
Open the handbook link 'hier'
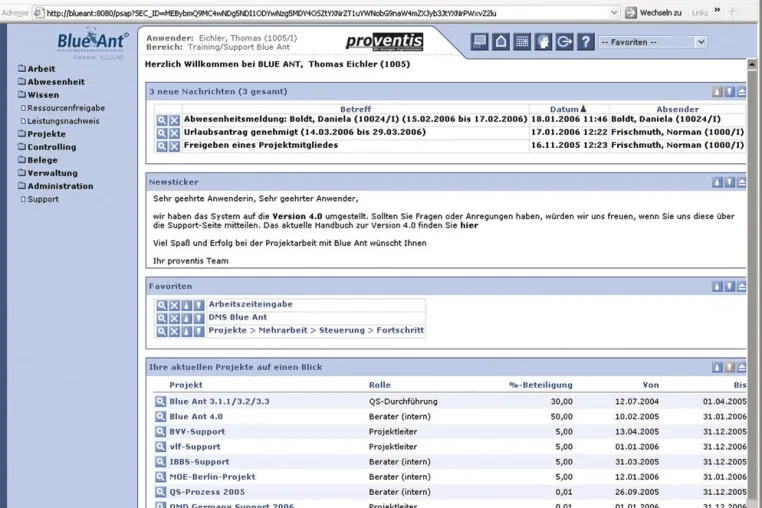469,226
